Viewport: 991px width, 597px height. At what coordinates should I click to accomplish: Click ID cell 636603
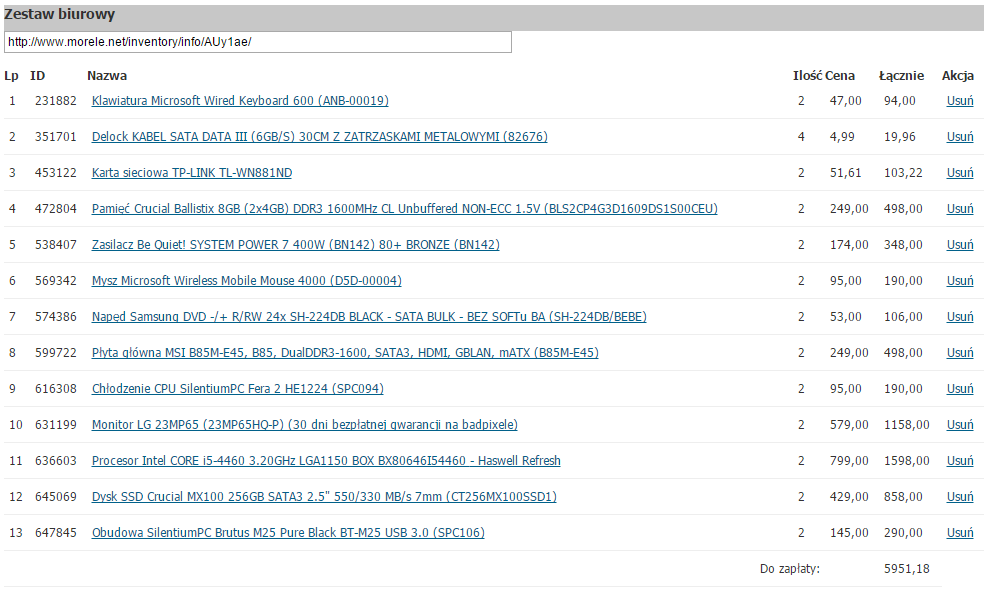pyautogui.click(x=56, y=461)
